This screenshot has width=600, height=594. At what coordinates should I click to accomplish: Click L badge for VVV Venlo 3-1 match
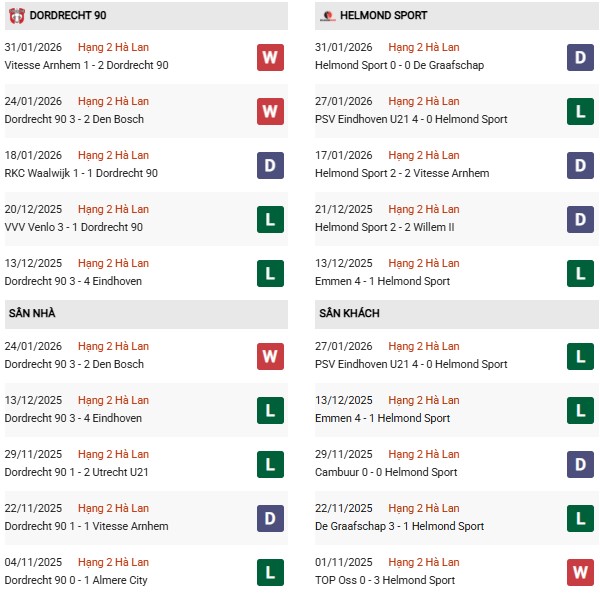click(270, 219)
